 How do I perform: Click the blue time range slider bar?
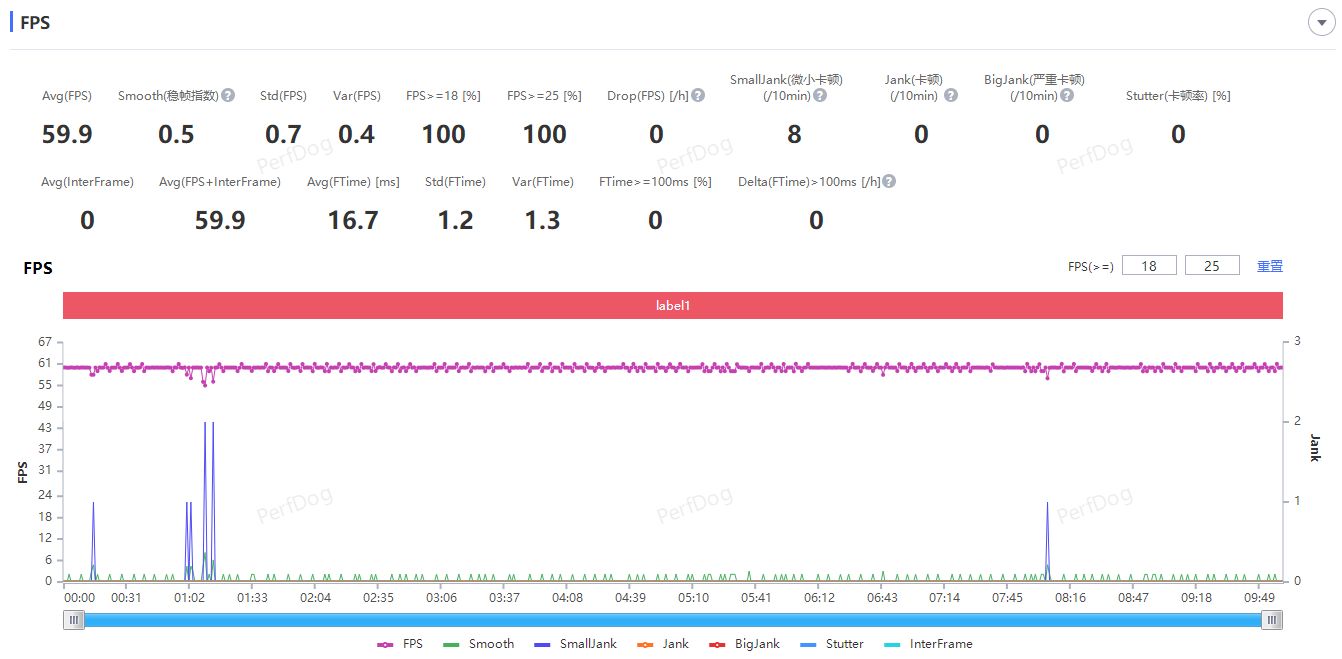673,620
